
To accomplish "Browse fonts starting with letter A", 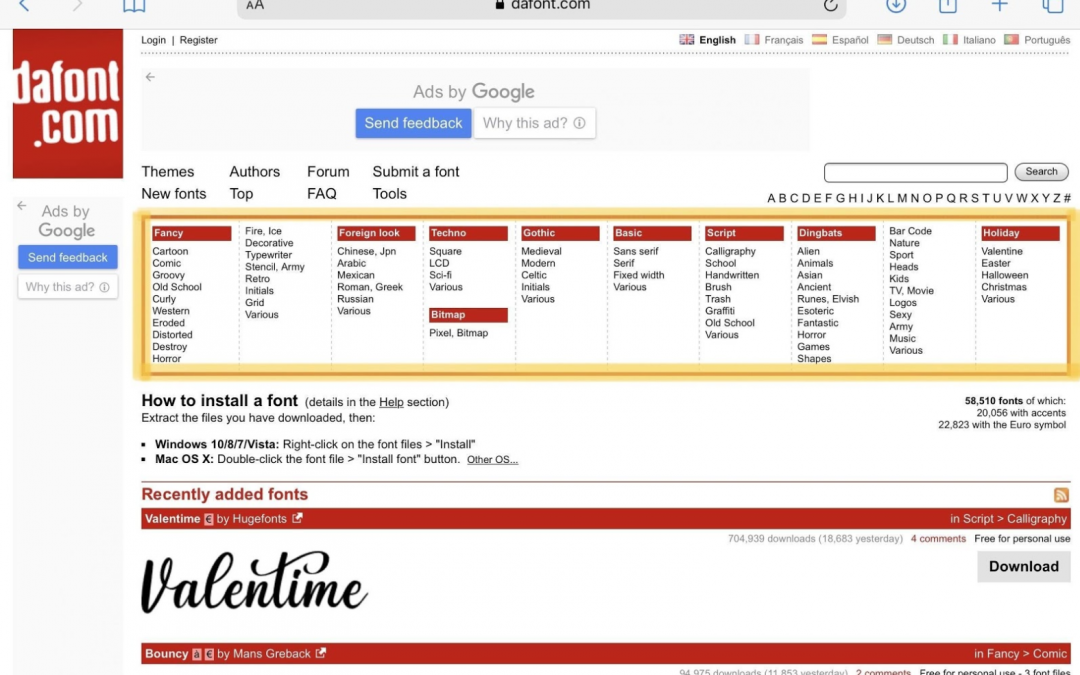I will [771, 198].
